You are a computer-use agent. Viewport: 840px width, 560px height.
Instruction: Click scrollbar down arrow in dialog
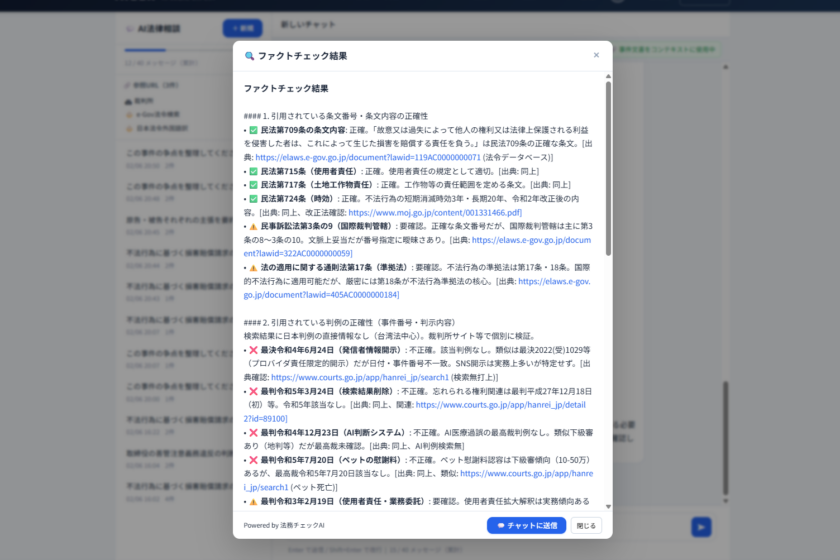[x=608, y=506]
